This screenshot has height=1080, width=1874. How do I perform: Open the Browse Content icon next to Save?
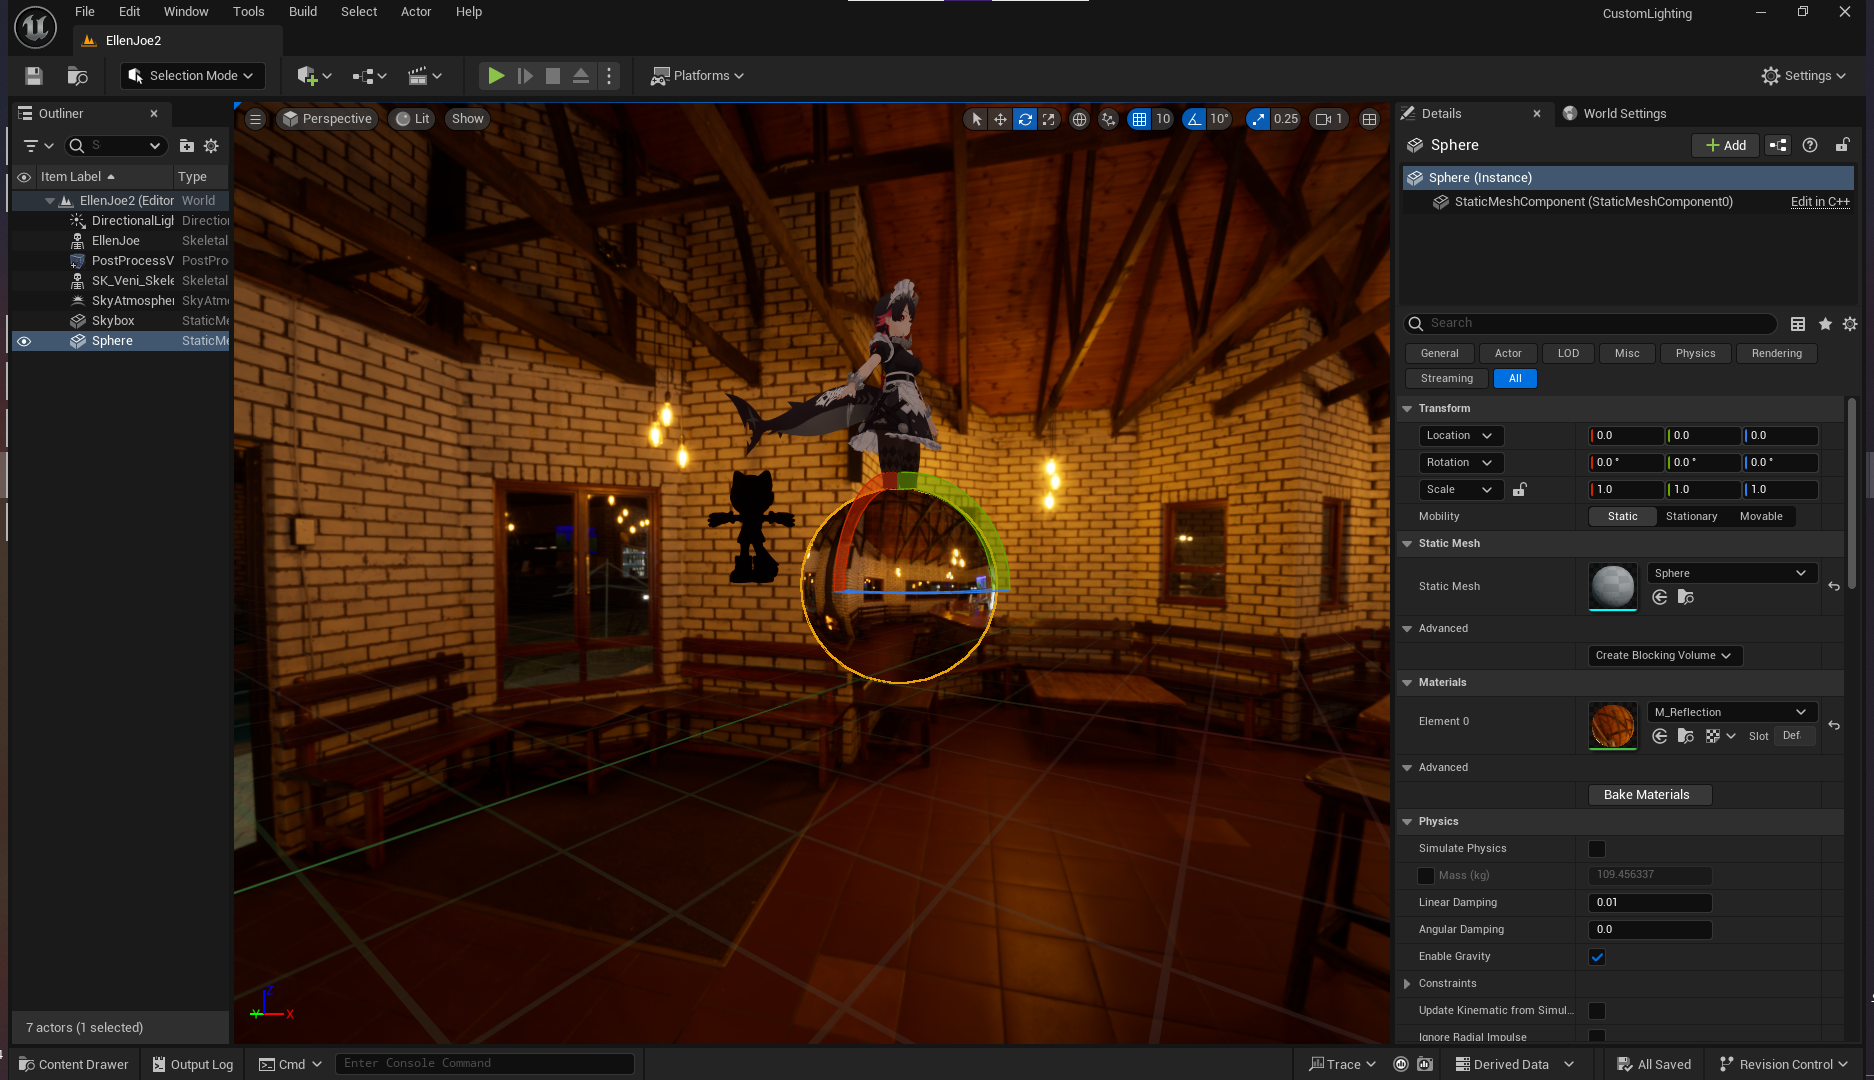[x=77, y=76]
